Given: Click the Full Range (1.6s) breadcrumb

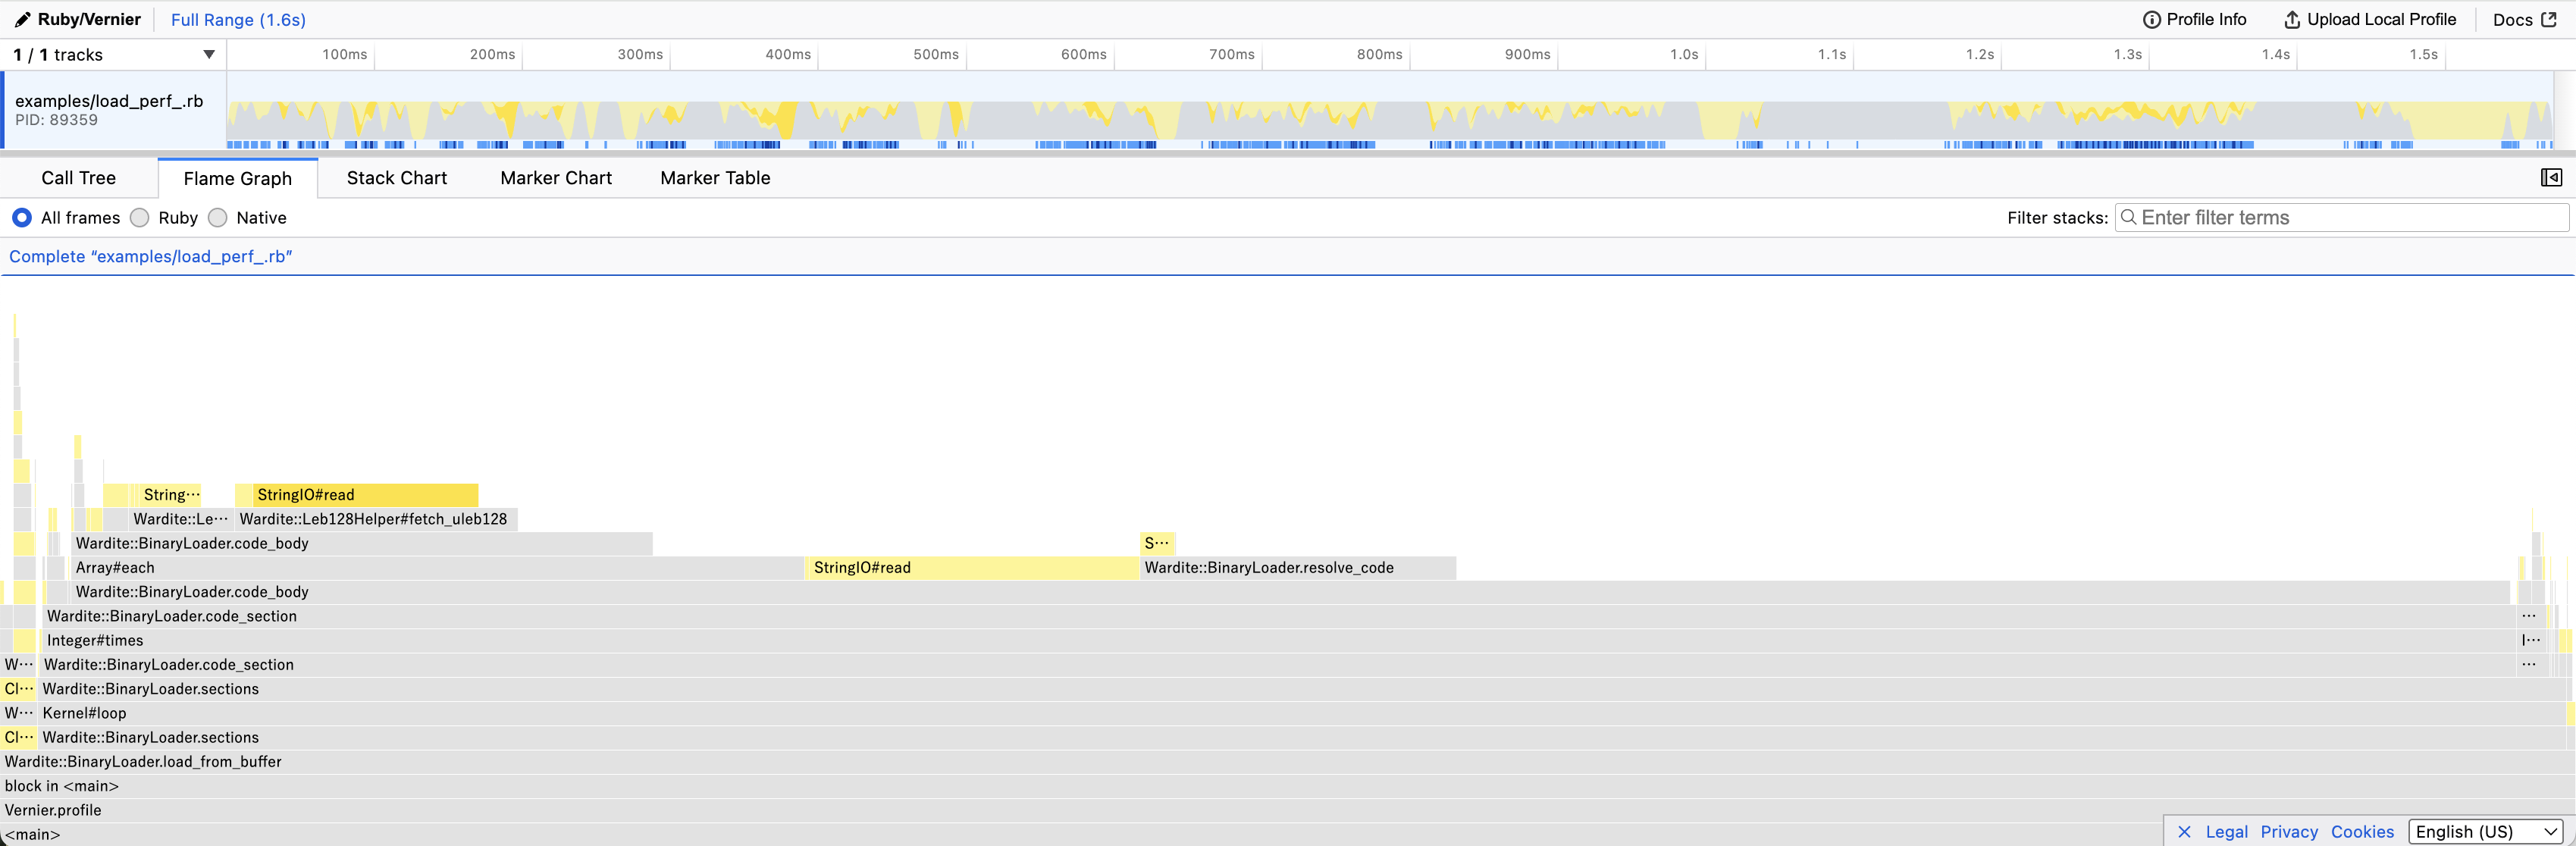Looking at the screenshot, I should click(x=238, y=20).
